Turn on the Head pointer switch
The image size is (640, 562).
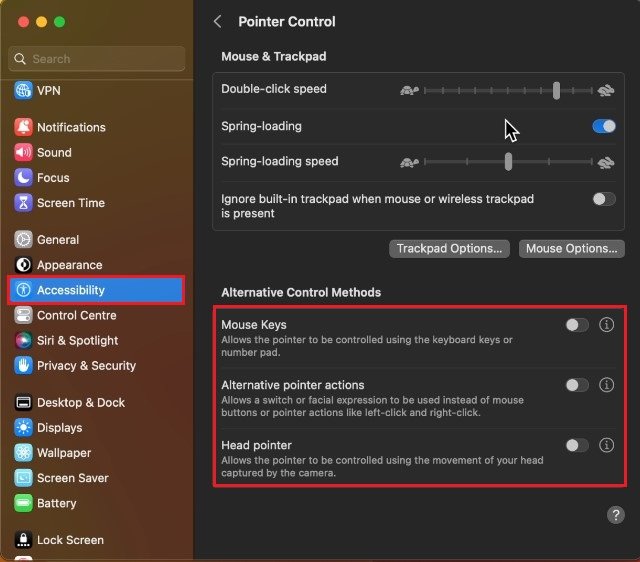pyautogui.click(x=577, y=445)
